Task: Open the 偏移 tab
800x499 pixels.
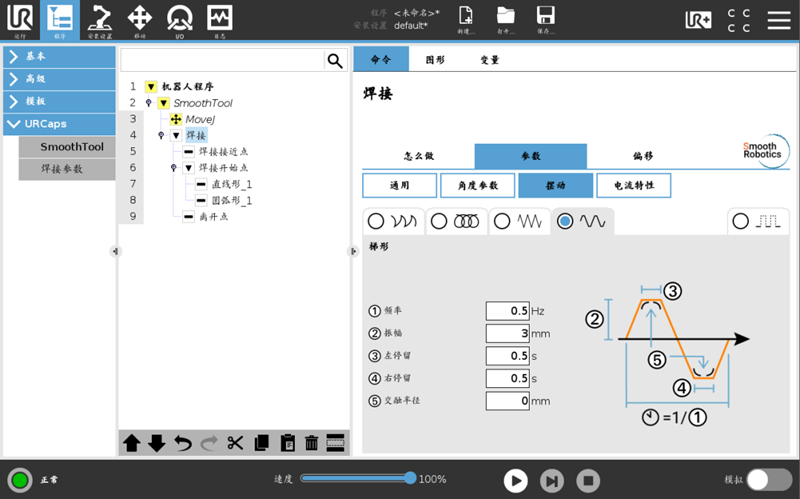Action: click(x=643, y=156)
